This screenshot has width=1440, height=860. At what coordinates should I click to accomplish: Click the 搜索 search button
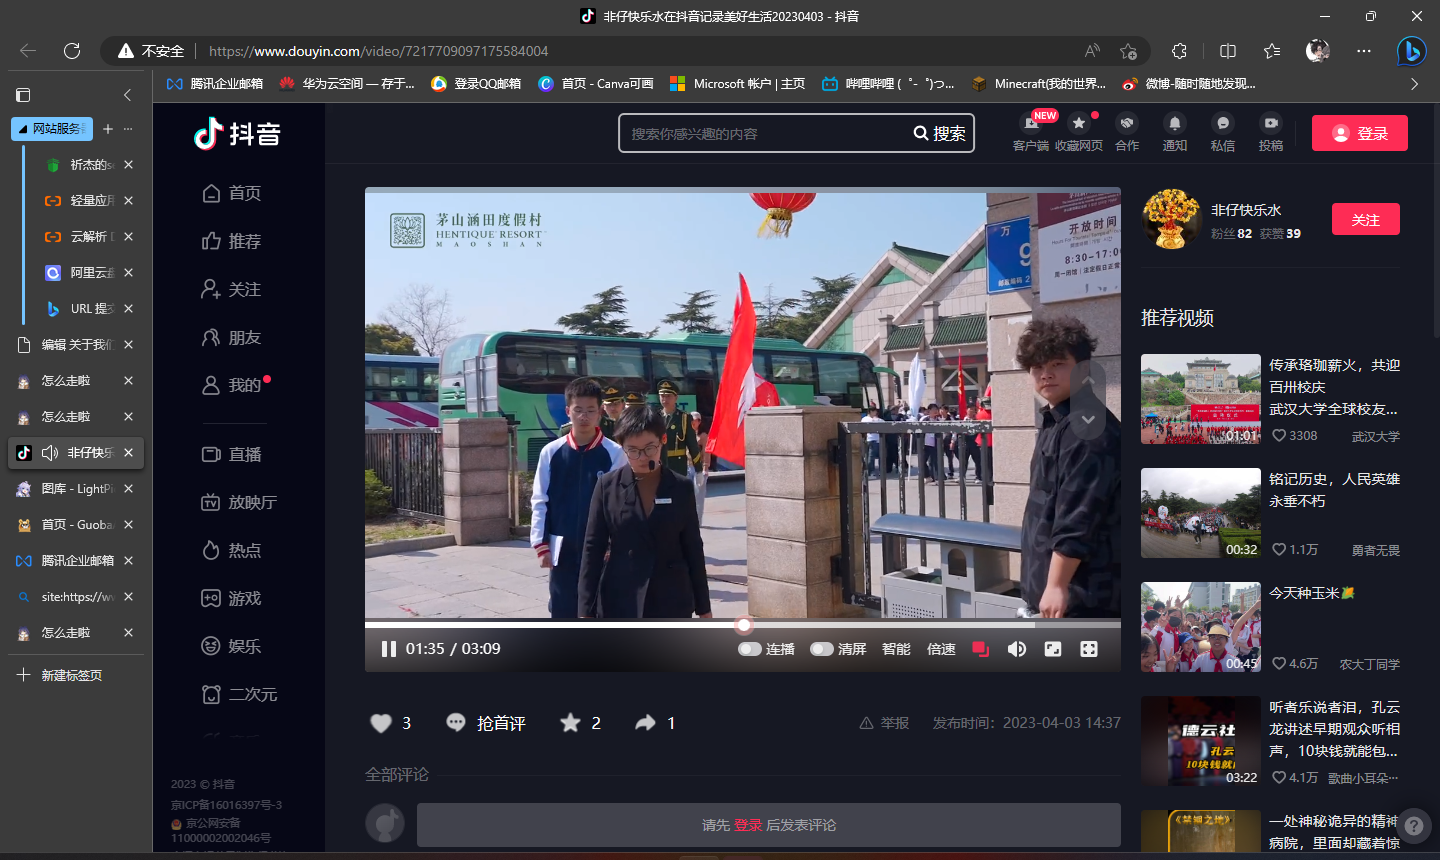pyautogui.click(x=940, y=133)
